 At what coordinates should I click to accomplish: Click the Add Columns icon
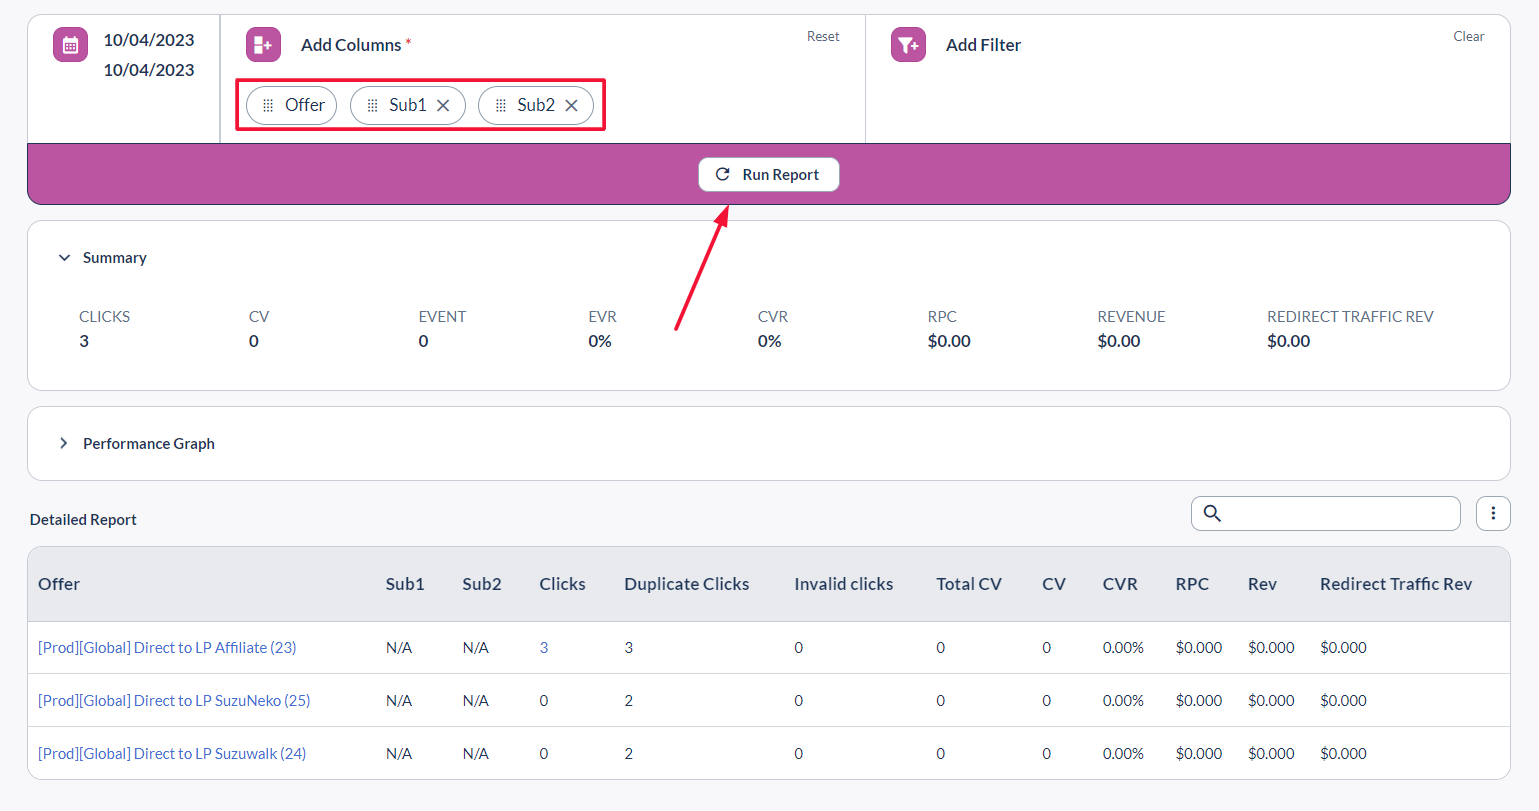coord(263,45)
